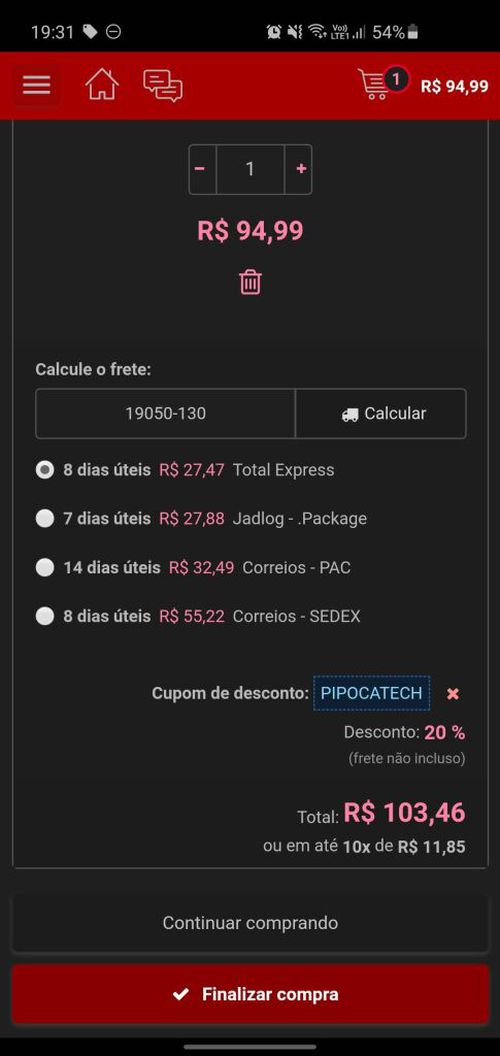Edit the PIPOCATECH coupon field
This screenshot has width=500, height=1056.
click(x=371, y=693)
